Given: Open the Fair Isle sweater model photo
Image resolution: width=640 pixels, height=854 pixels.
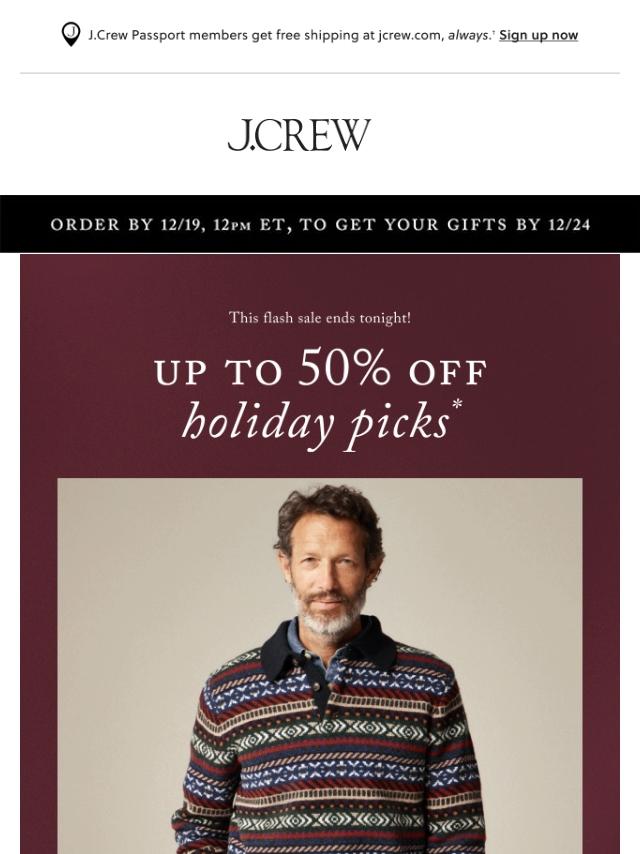Looking at the screenshot, I should coord(320,666).
